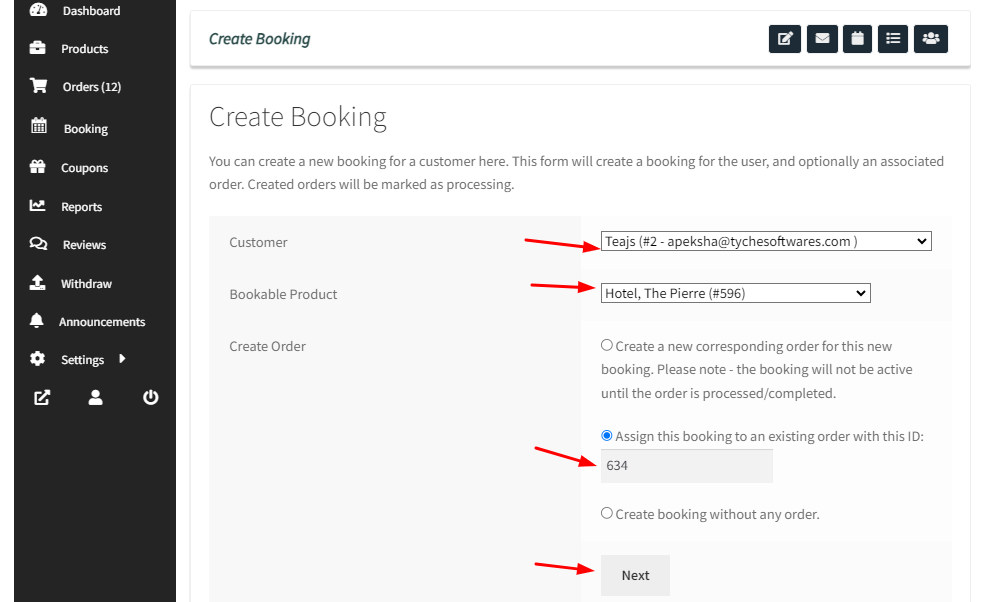Image resolution: width=988 pixels, height=602 pixels.
Task: Open Announcements menu item
Action: click(102, 321)
